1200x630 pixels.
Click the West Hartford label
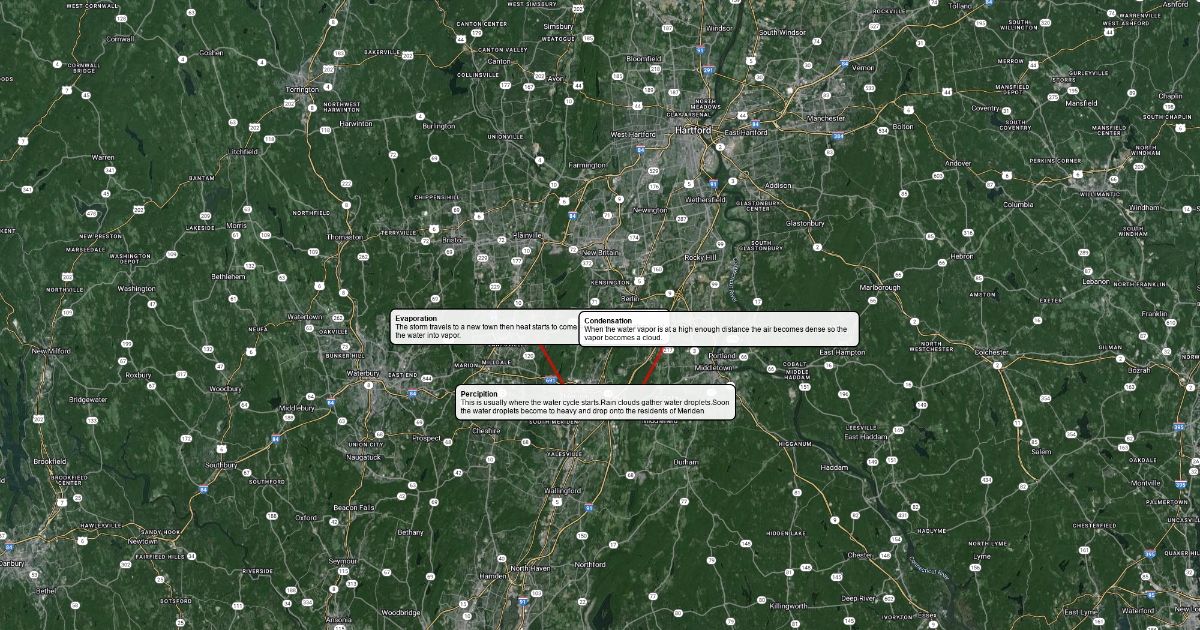pyautogui.click(x=633, y=134)
